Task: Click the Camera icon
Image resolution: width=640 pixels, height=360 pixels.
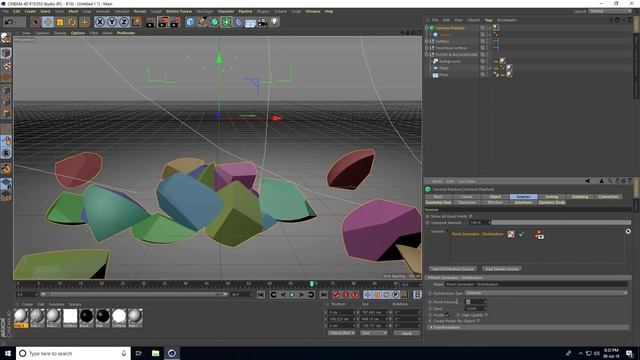Action: 262,22
